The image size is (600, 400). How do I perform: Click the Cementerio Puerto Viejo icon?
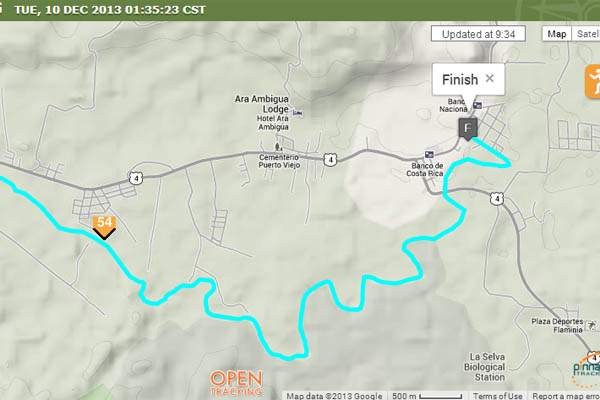(278, 147)
